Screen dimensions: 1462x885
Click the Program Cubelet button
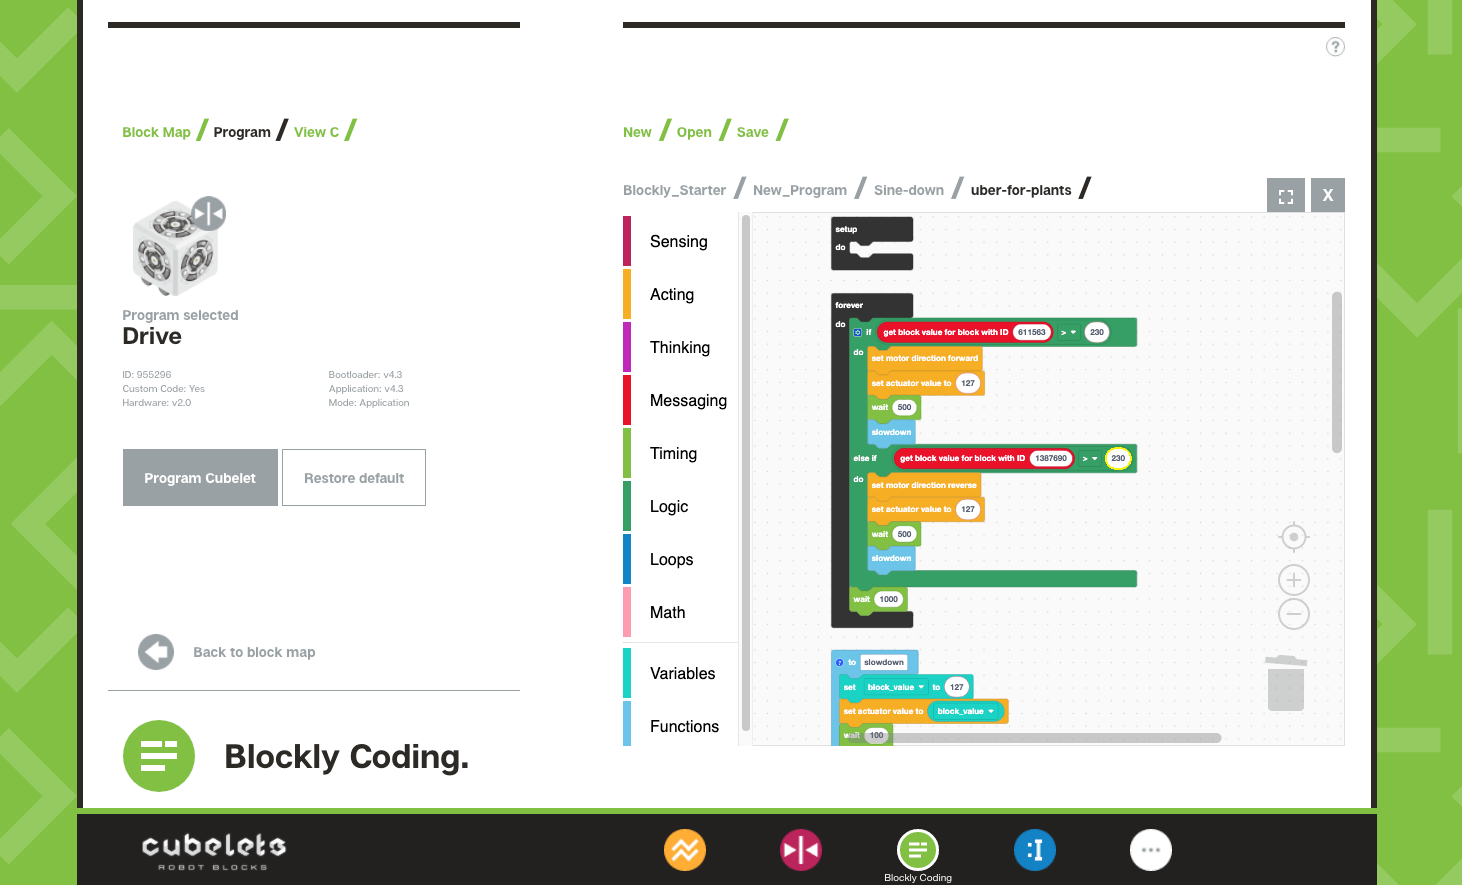coord(200,477)
